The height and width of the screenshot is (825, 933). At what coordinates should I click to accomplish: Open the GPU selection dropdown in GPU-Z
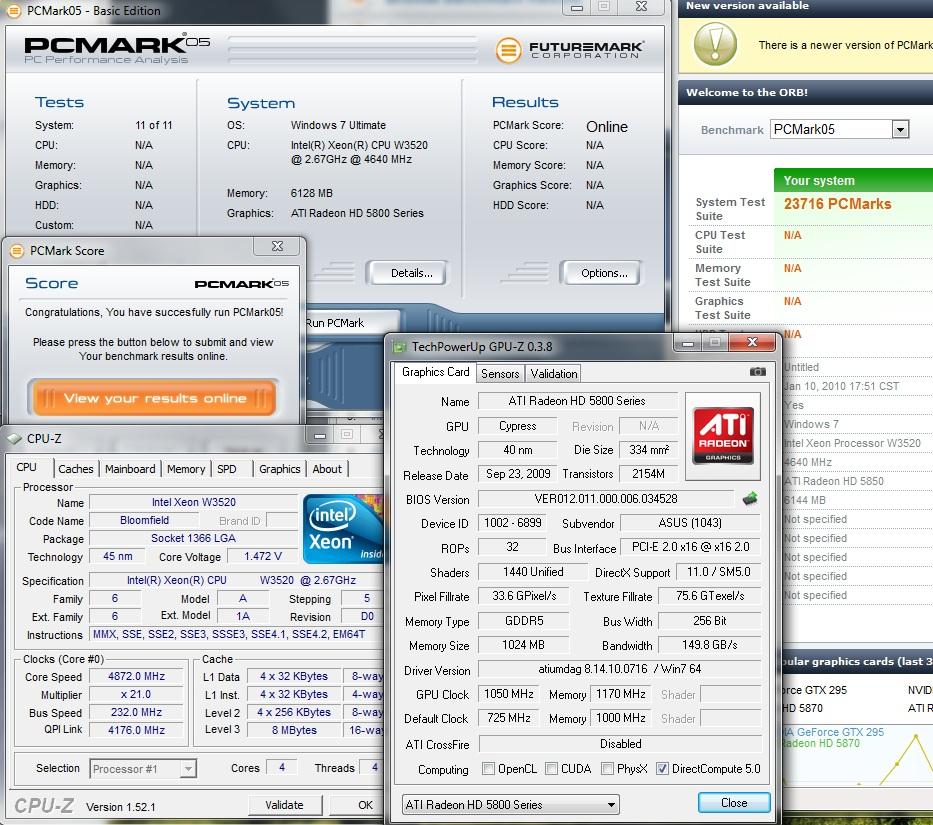coord(511,805)
